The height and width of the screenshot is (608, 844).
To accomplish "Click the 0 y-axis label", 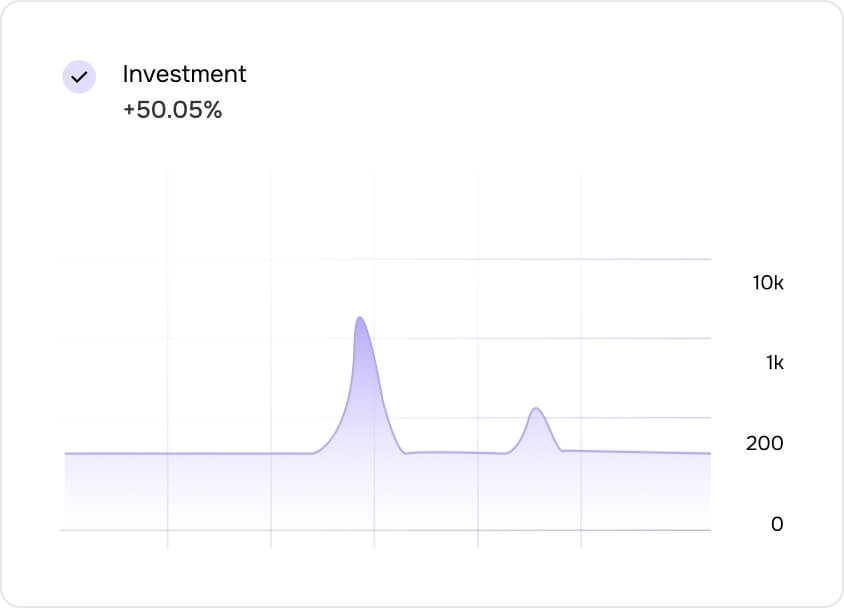I will coord(777,524).
